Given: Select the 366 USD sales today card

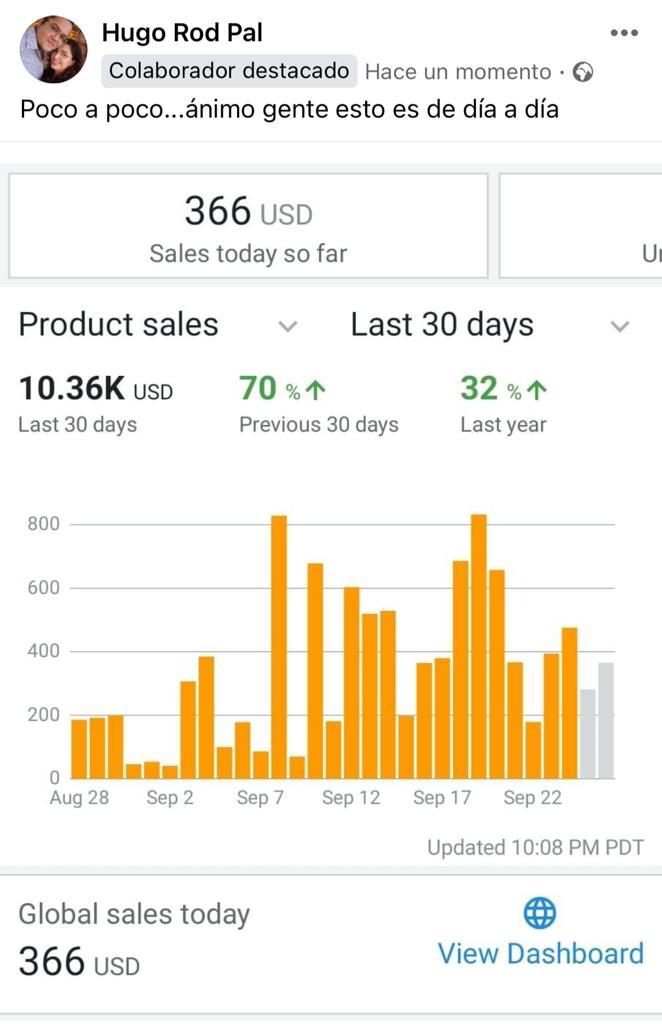Looking at the screenshot, I should (x=248, y=225).
